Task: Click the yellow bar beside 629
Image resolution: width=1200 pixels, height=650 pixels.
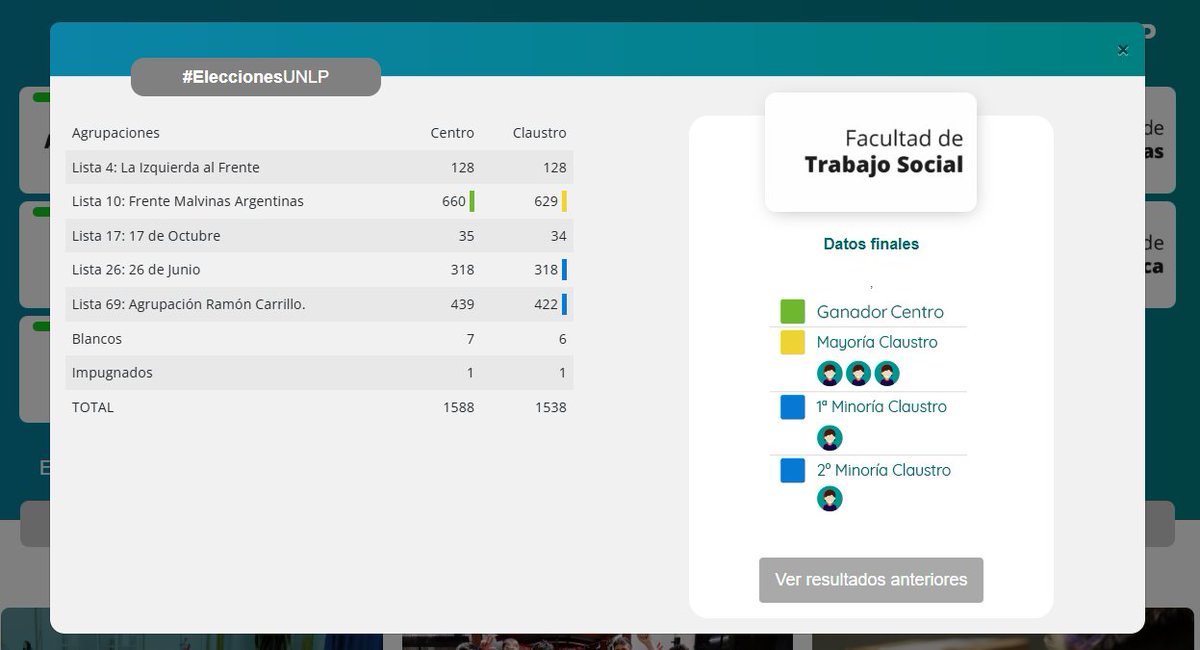Action: tap(564, 201)
